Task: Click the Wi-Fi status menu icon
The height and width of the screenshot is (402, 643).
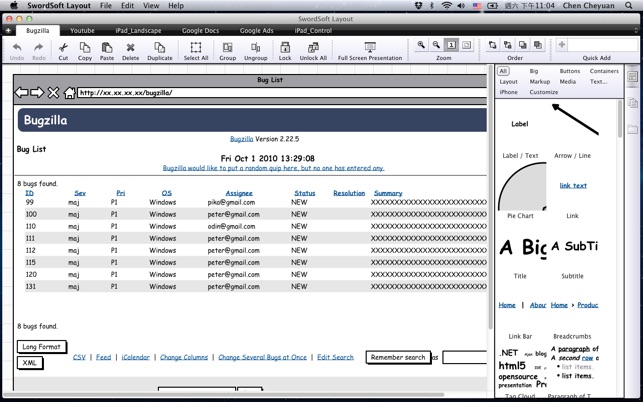Action: tap(447, 6)
